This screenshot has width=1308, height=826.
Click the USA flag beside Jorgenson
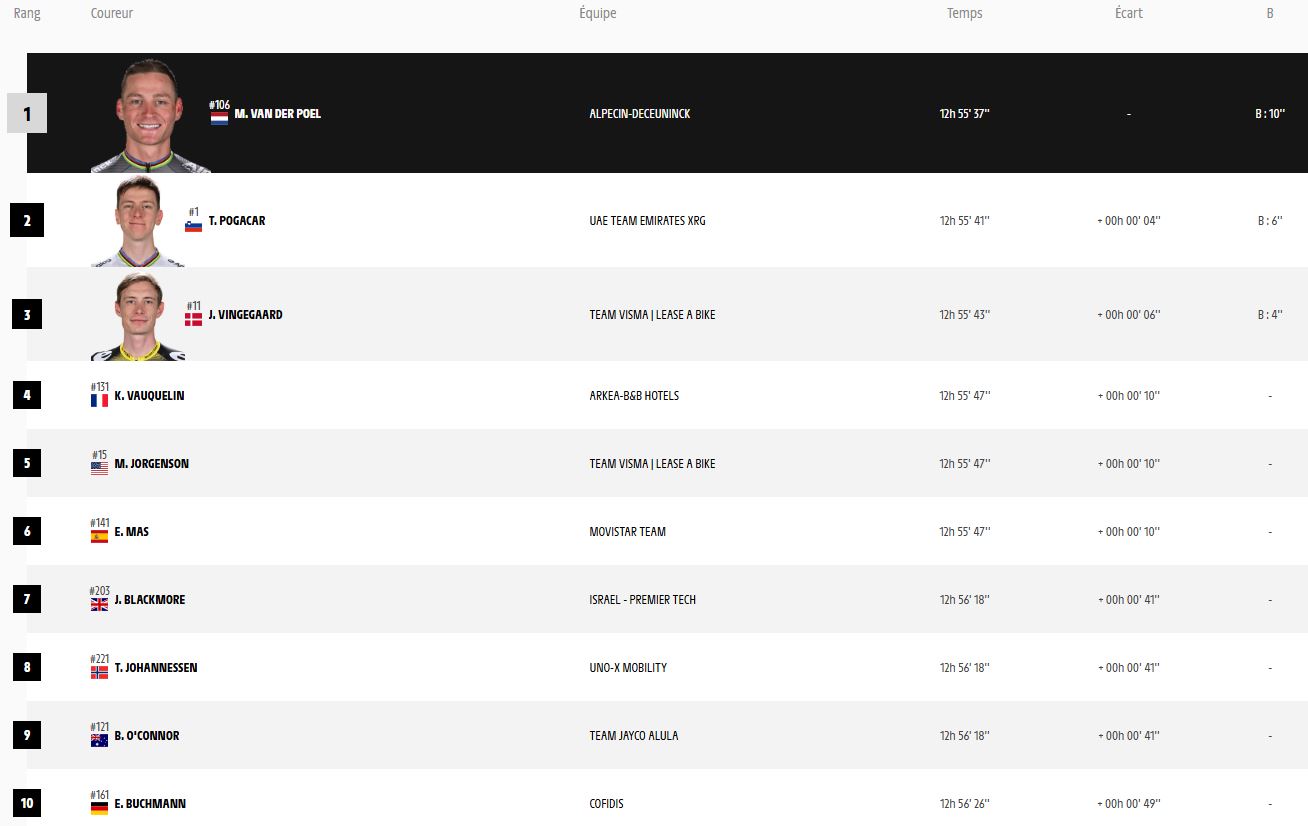coord(99,468)
